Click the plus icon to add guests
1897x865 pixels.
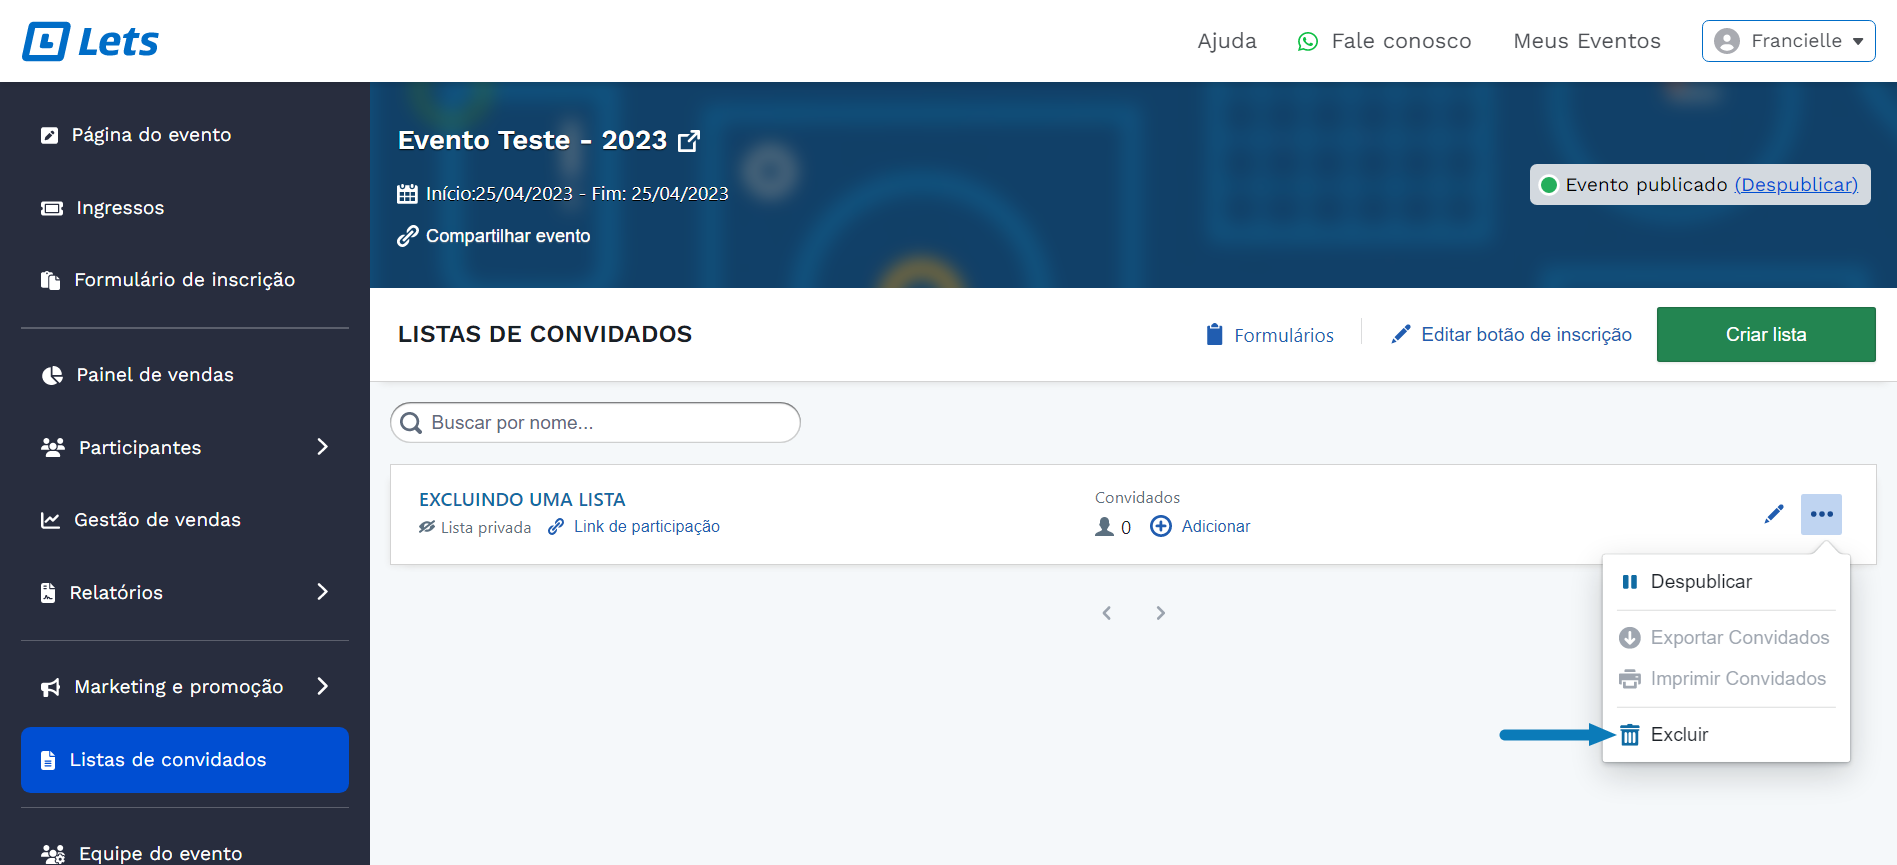[1160, 526]
